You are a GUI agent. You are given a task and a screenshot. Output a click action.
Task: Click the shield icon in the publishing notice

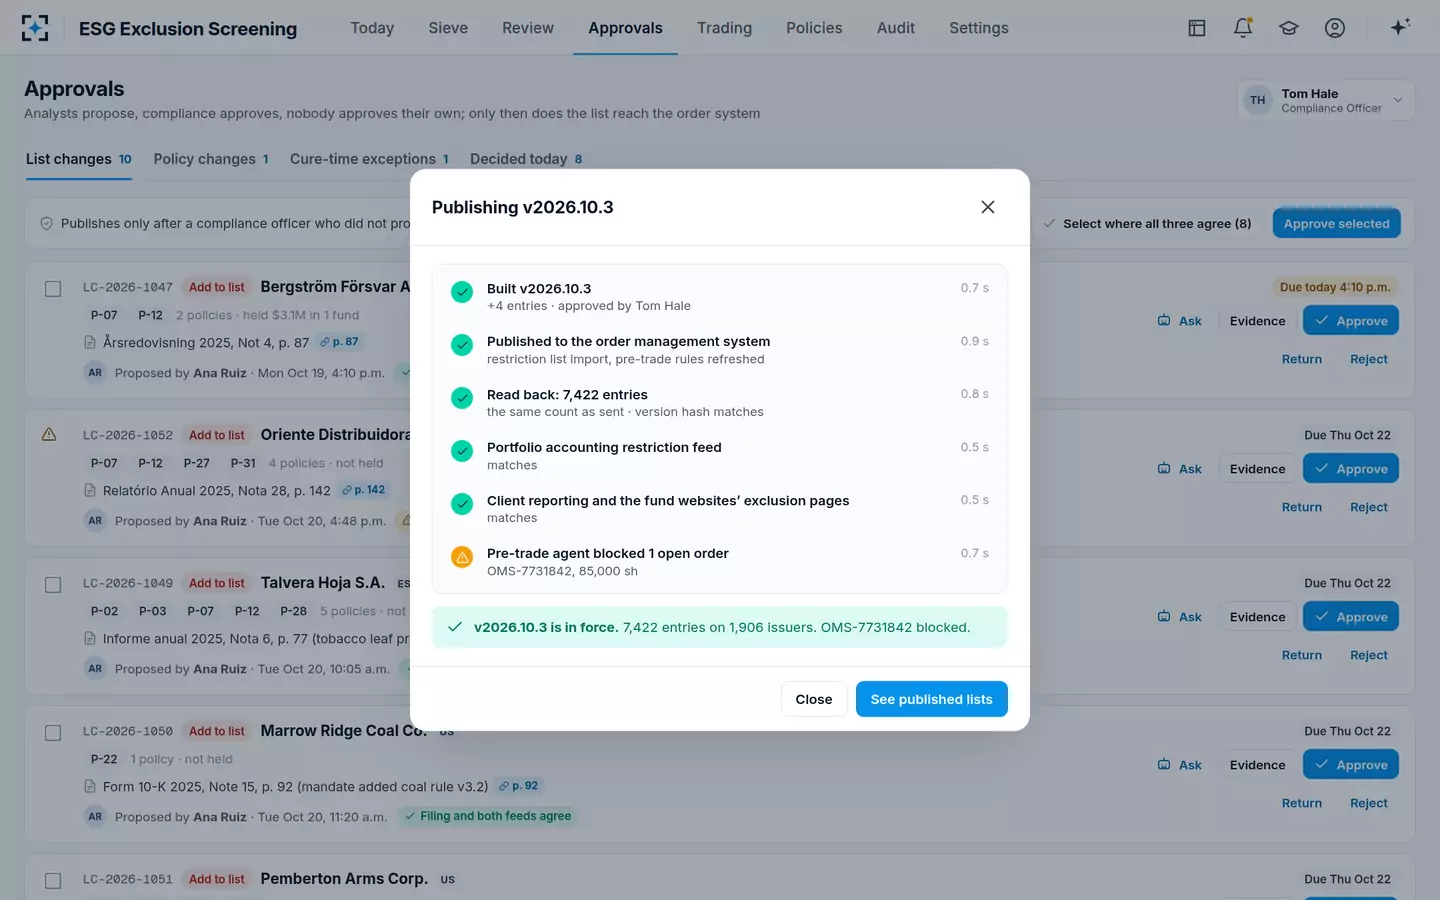(x=46, y=224)
